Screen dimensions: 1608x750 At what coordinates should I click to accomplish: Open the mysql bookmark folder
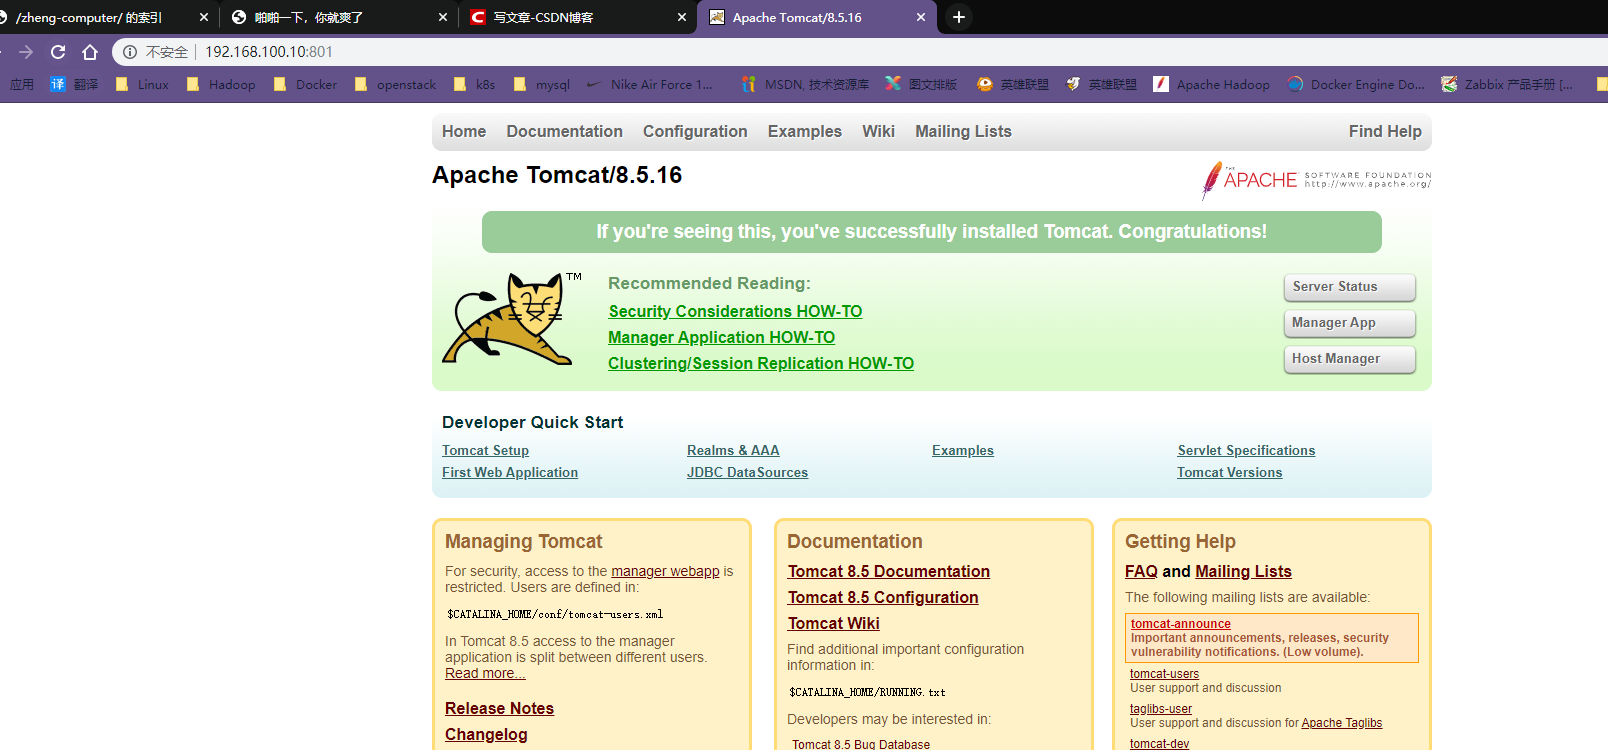[x=541, y=84]
